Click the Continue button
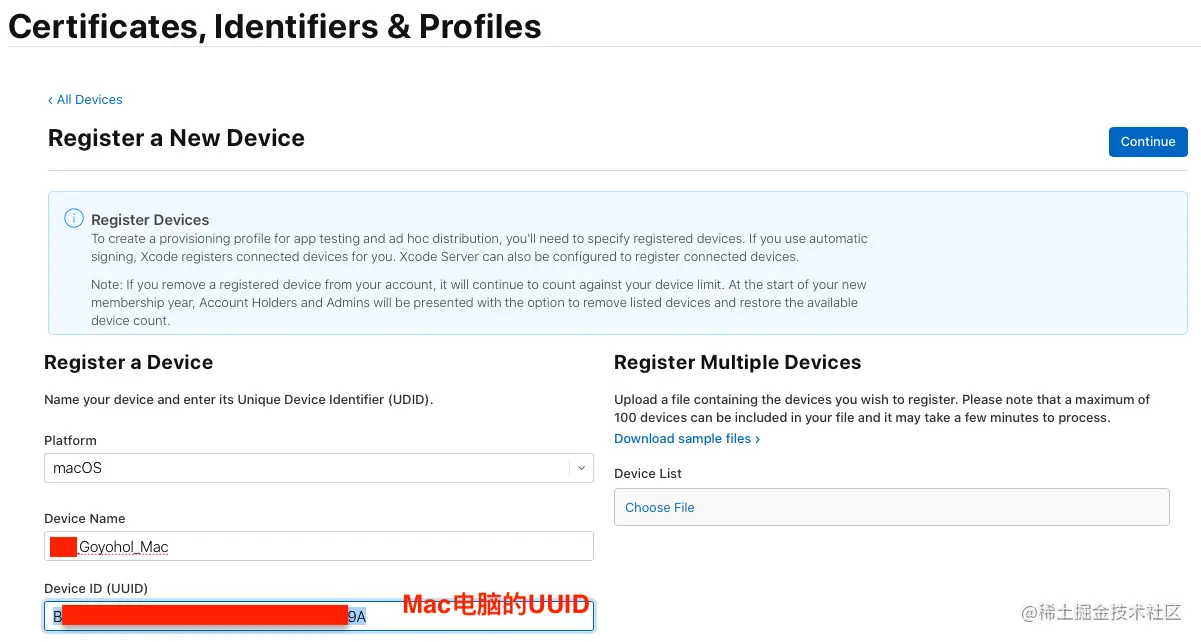Image resolution: width=1201 pixels, height=642 pixels. coord(1148,142)
